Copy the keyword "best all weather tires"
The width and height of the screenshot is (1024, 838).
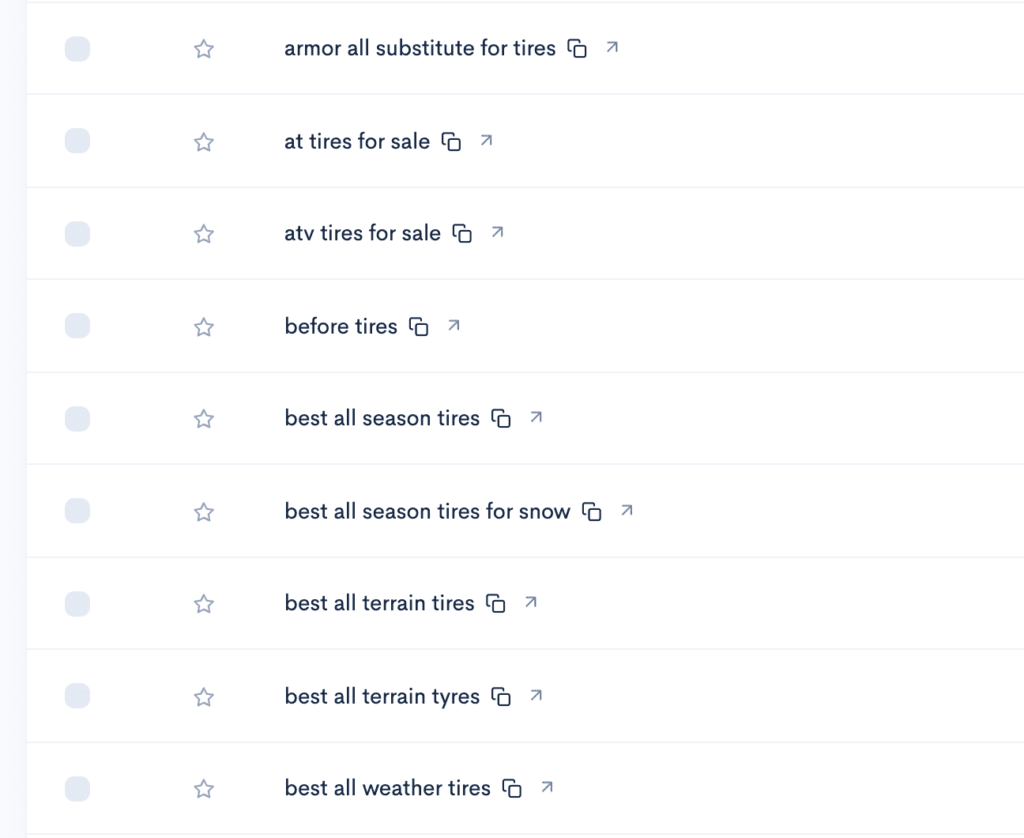coord(511,788)
